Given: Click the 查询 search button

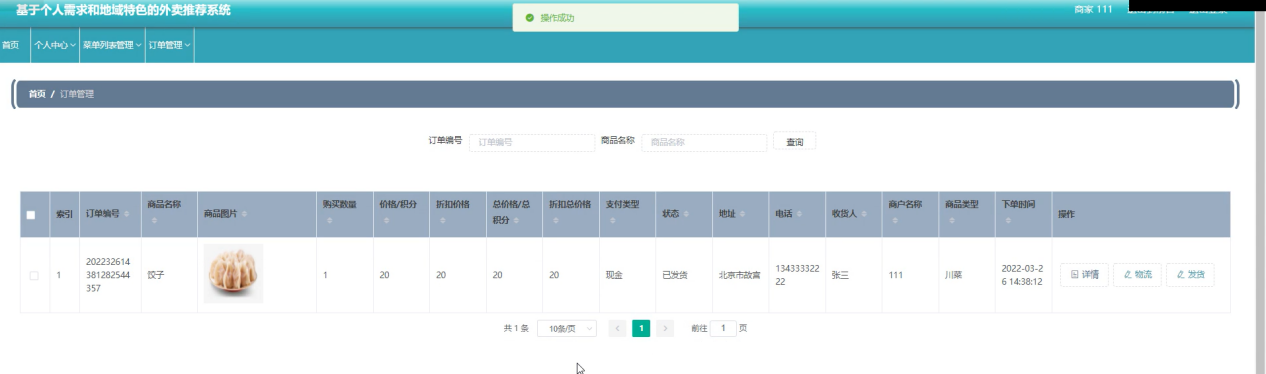Looking at the screenshot, I should pyautogui.click(x=795, y=142).
